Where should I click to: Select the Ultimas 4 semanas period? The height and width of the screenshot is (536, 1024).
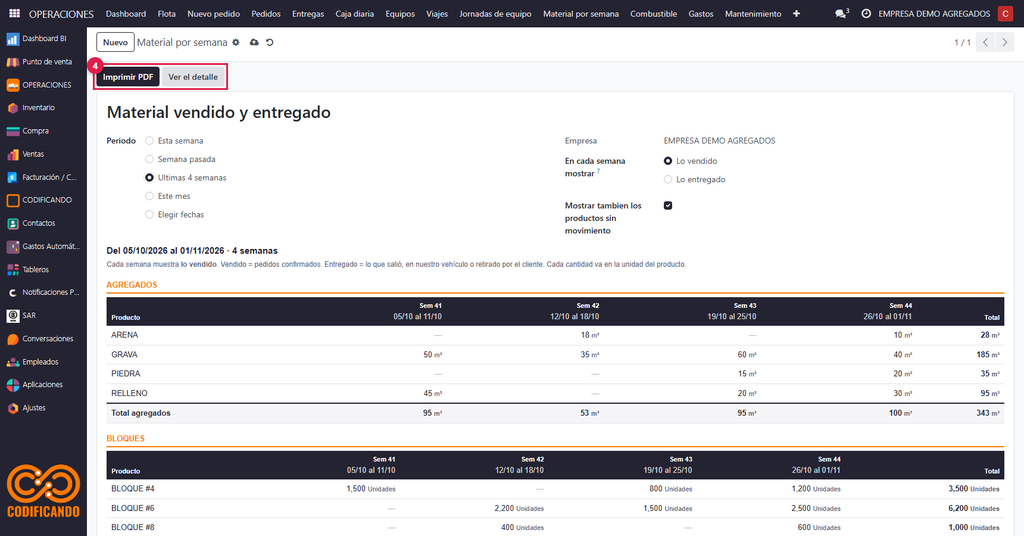[x=150, y=178]
